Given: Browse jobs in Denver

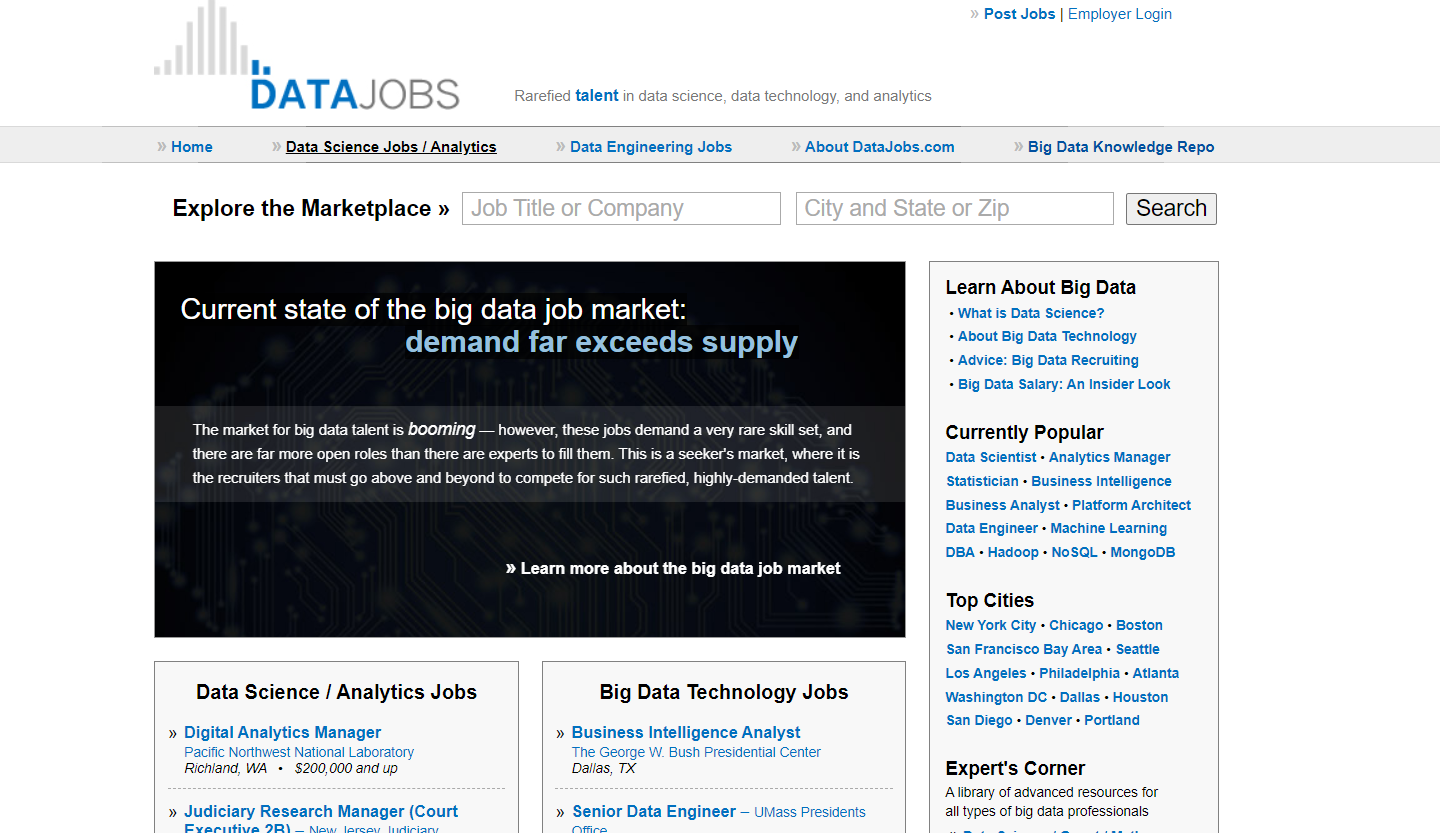Looking at the screenshot, I should point(1048,720).
